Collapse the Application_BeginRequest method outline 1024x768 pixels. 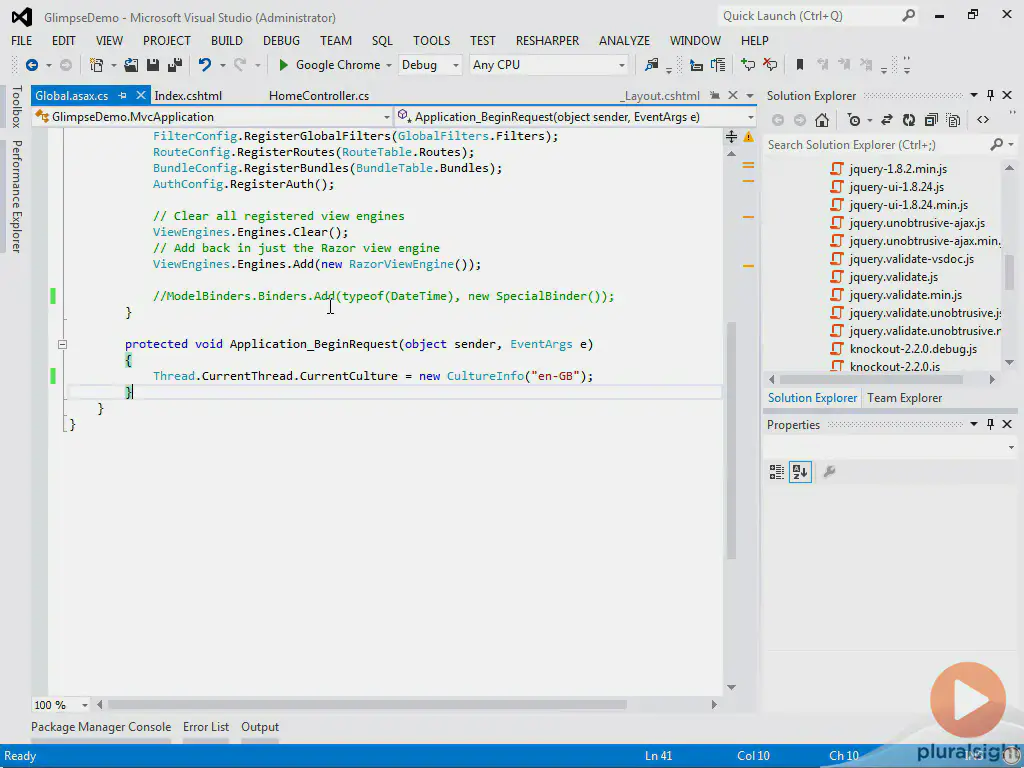[63, 344]
